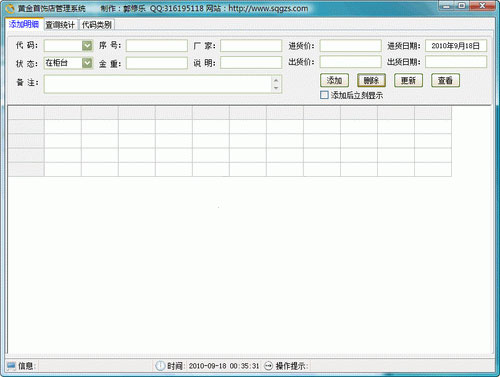500x377 pixels.
Task: Click the 更新 button
Action: point(408,80)
